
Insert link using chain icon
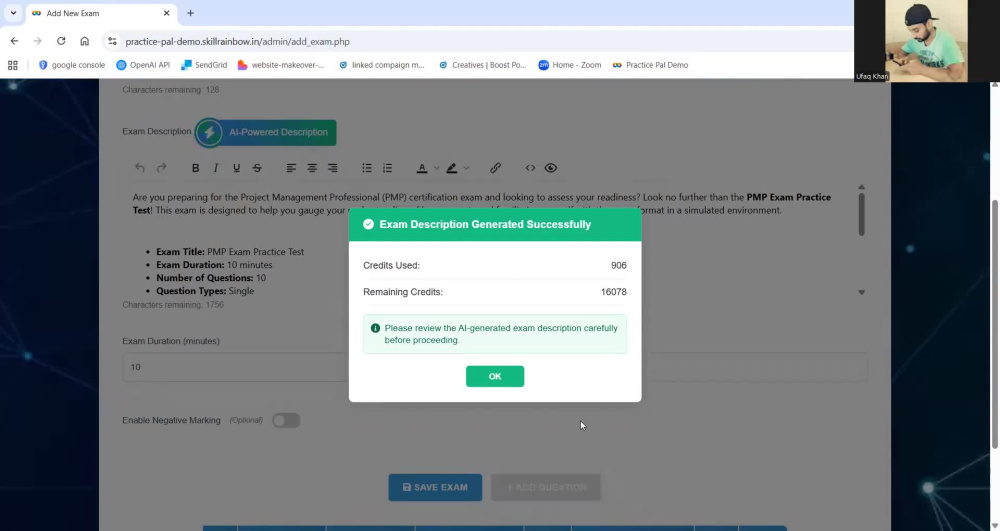pos(496,168)
